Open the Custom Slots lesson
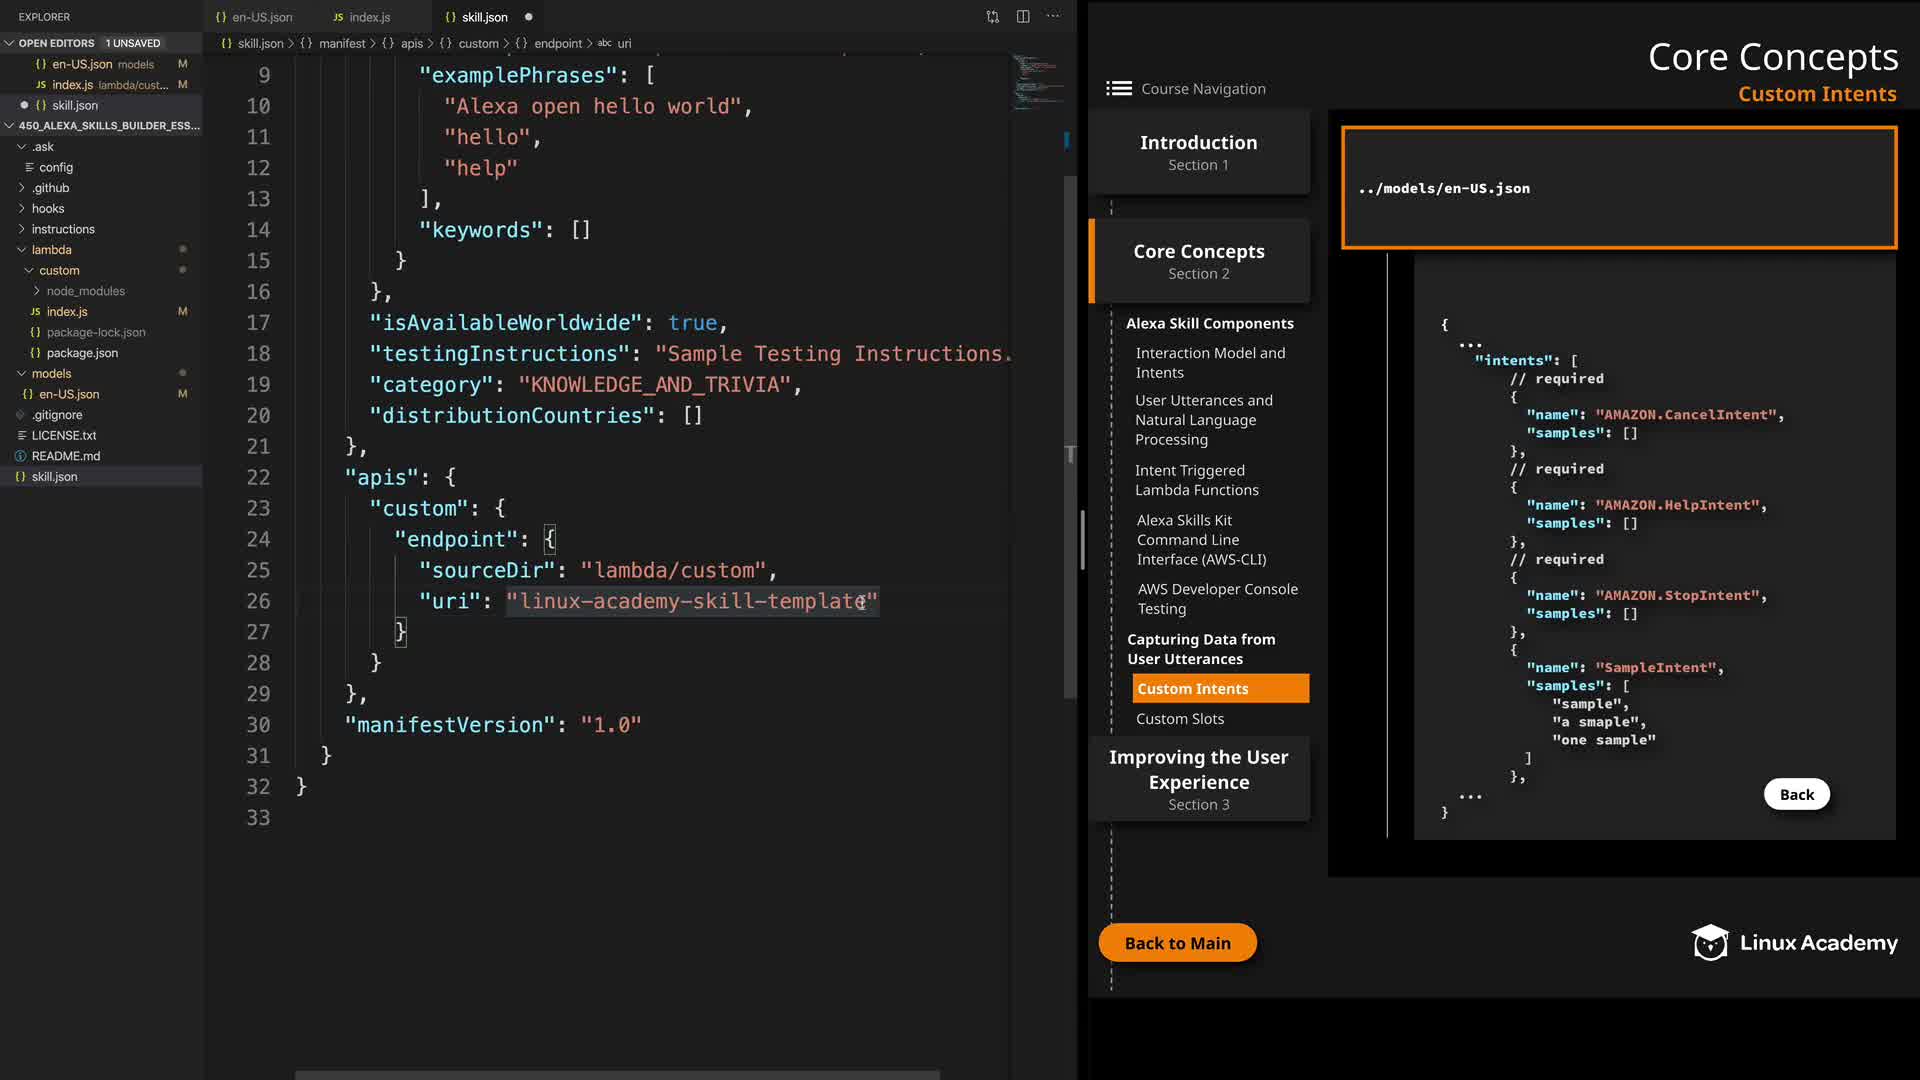Viewport: 1920px width, 1080px height. [x=1179, y=719]
